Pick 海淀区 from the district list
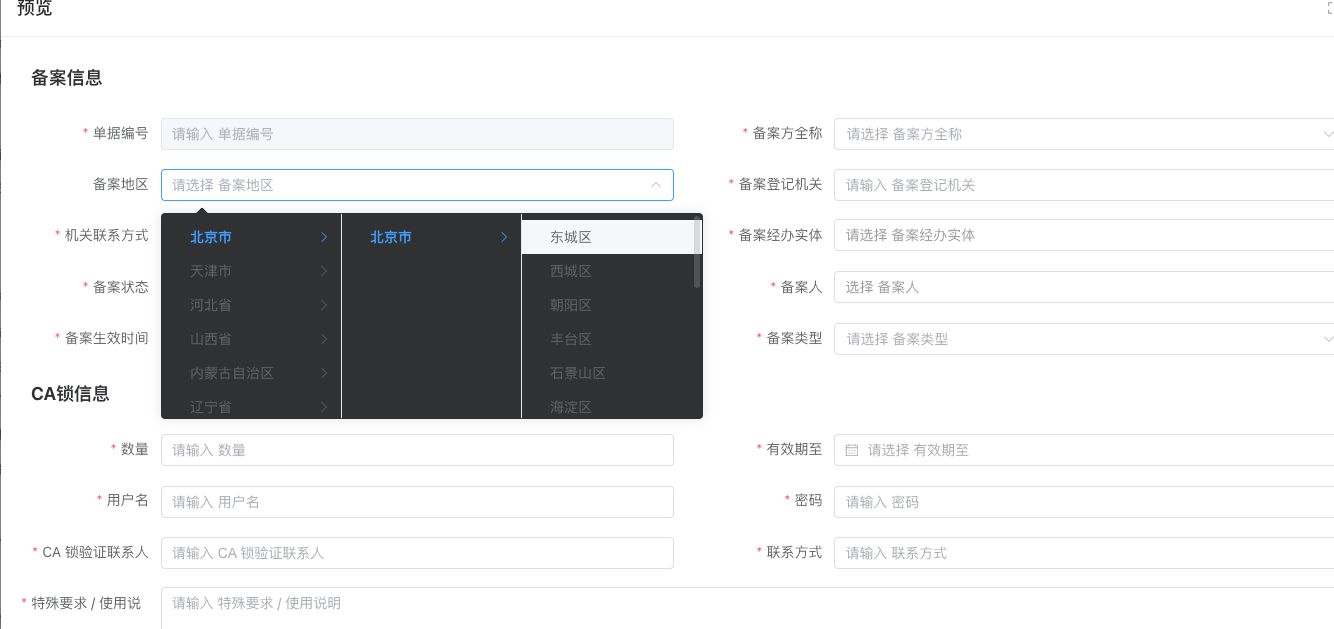The height and width of the screenshot is (629, 1334). click(x=571, y=407)
